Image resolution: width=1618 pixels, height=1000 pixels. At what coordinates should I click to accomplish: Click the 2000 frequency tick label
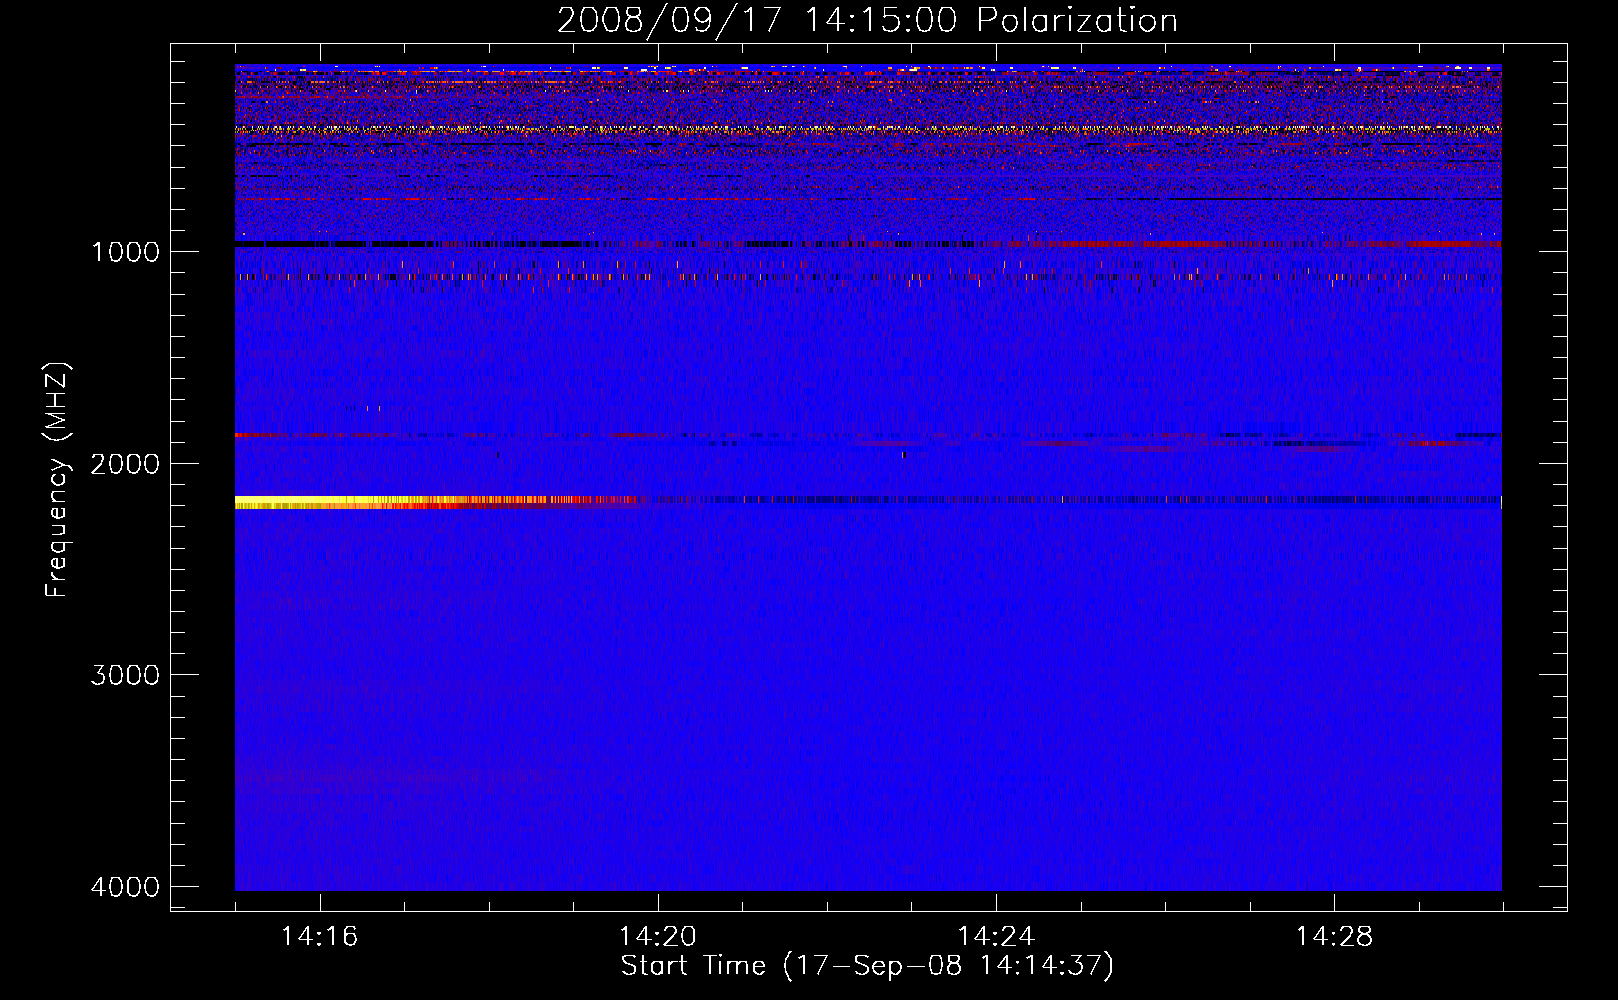click(125, 463)
